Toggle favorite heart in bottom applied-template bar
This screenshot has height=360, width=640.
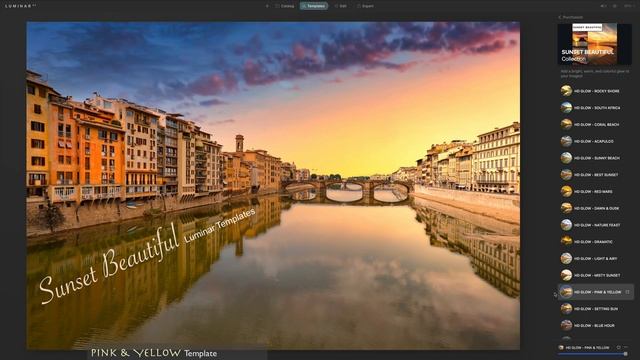click(618, 347)
